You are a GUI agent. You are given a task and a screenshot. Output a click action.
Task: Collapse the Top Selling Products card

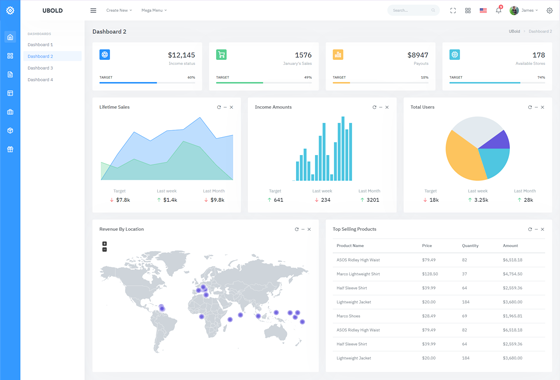click(x=536, y=229)
